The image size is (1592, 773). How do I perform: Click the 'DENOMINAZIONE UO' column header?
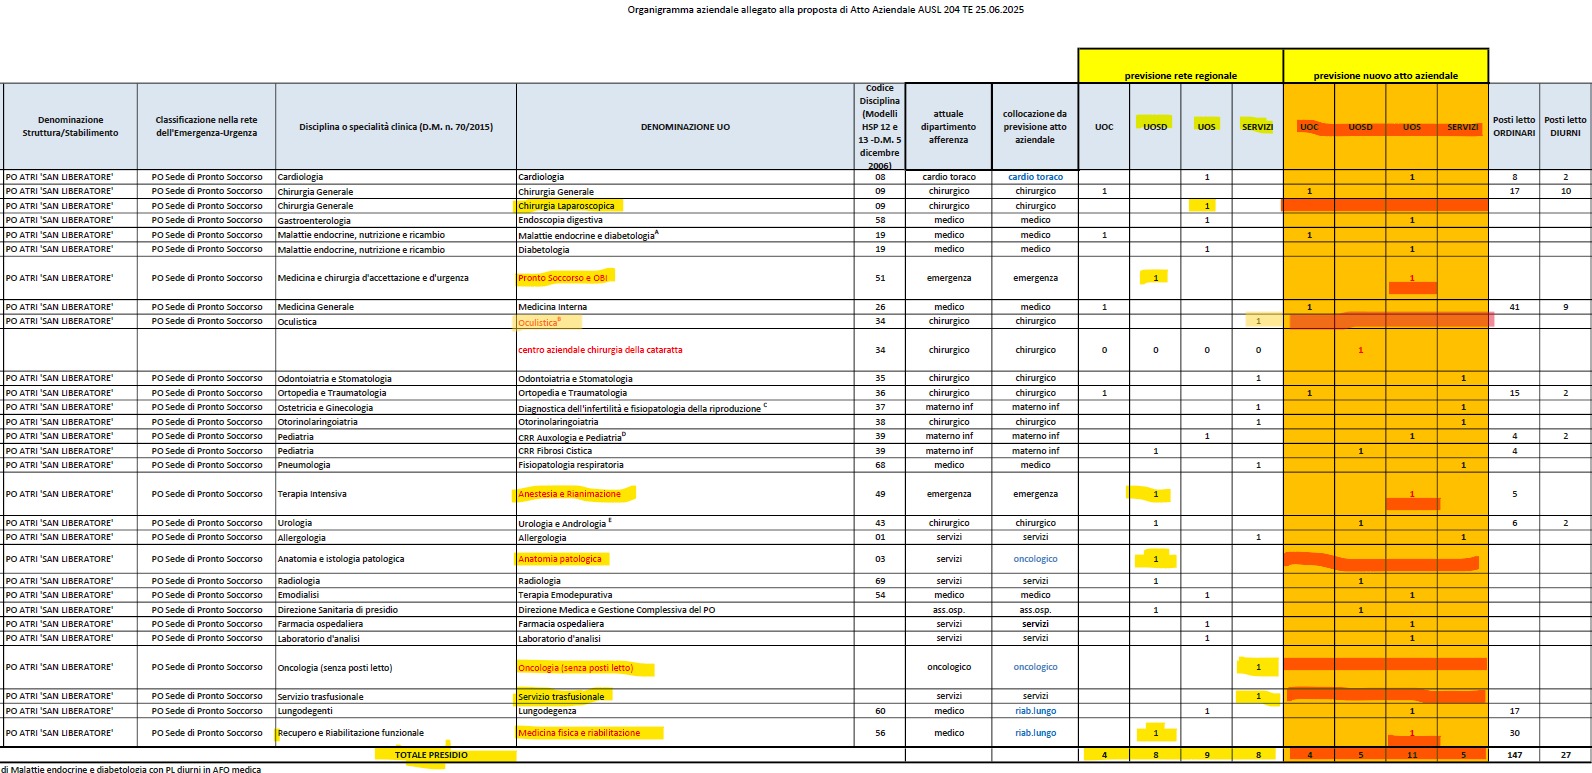(685, 127)
